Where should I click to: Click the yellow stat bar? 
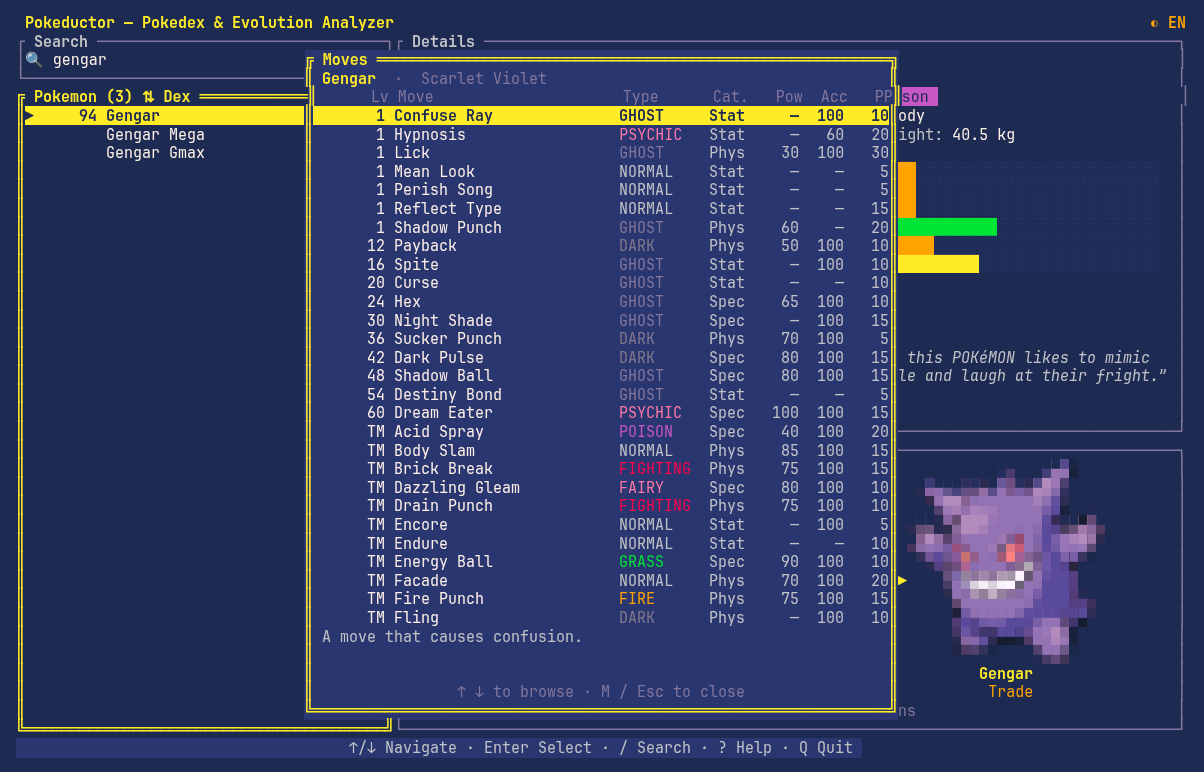(938, 264)
